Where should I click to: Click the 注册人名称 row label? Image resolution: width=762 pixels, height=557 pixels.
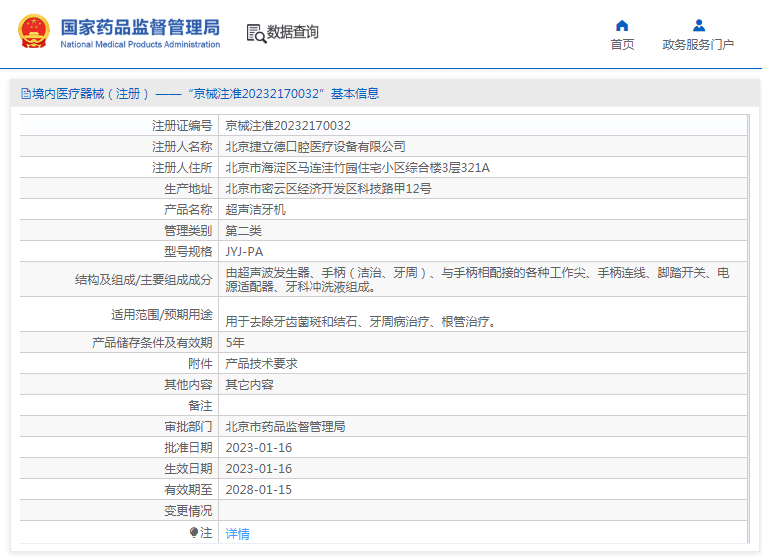pyautogui.click(x=182, y=147)
